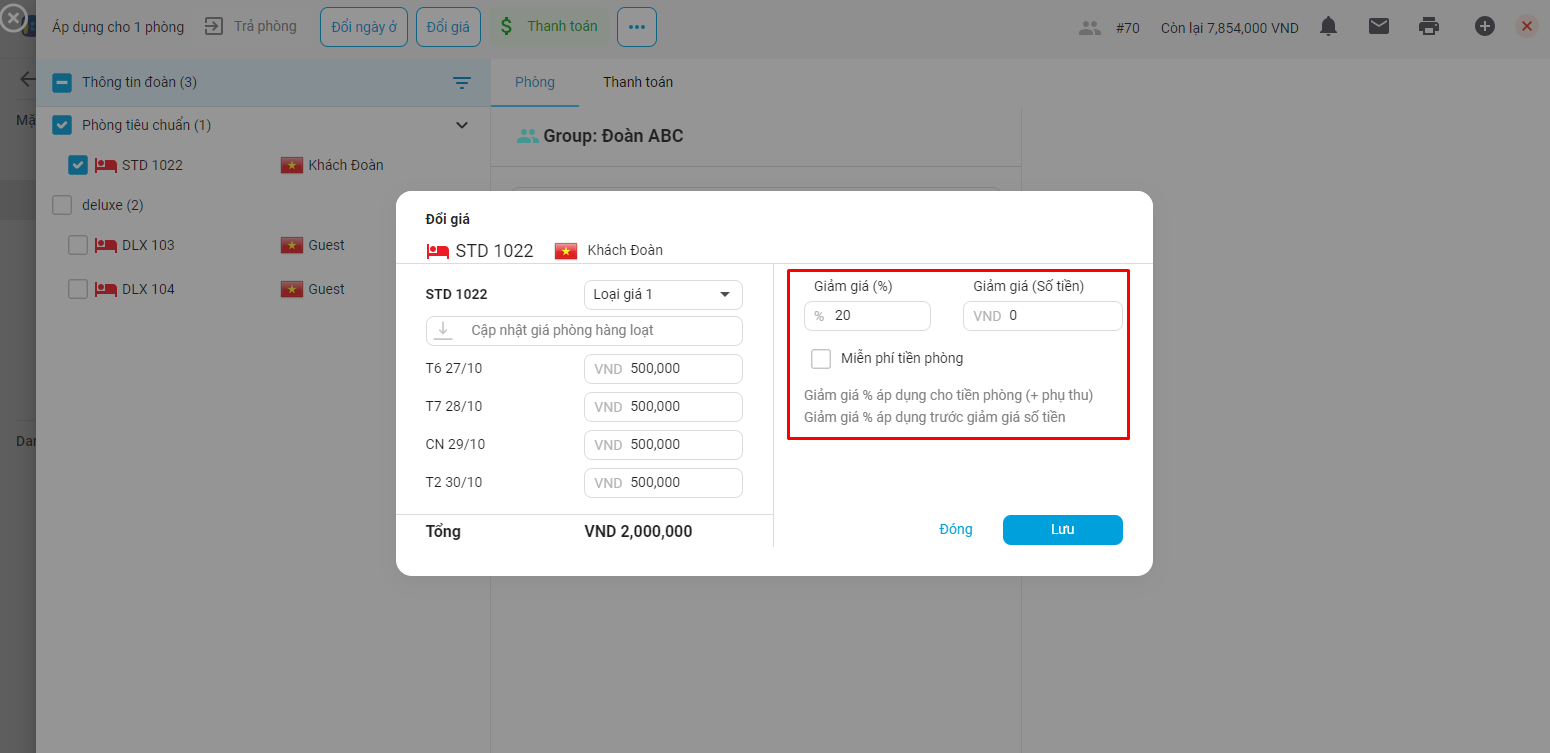
Task: Click the T6 27/10 price field
Action: tap(680, 369)
